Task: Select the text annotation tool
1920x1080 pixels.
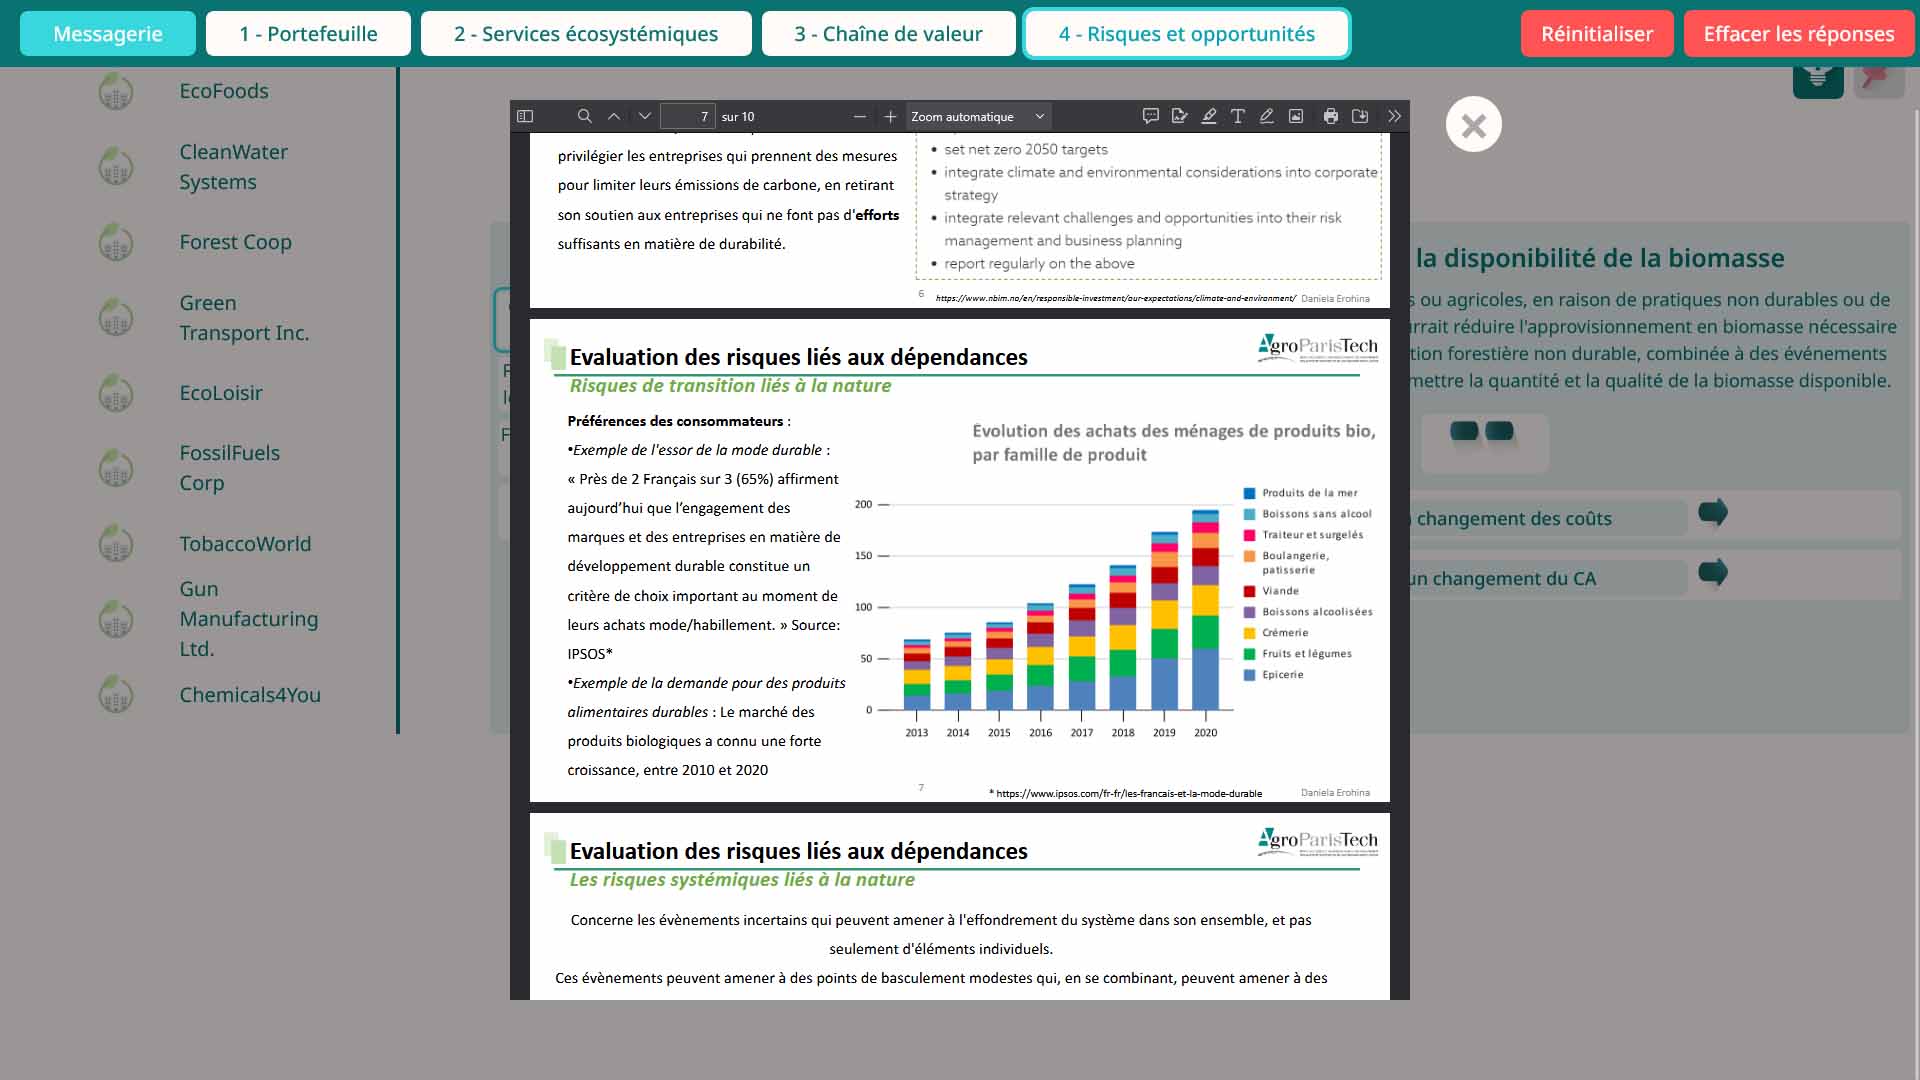Action: pos(1238,117)
